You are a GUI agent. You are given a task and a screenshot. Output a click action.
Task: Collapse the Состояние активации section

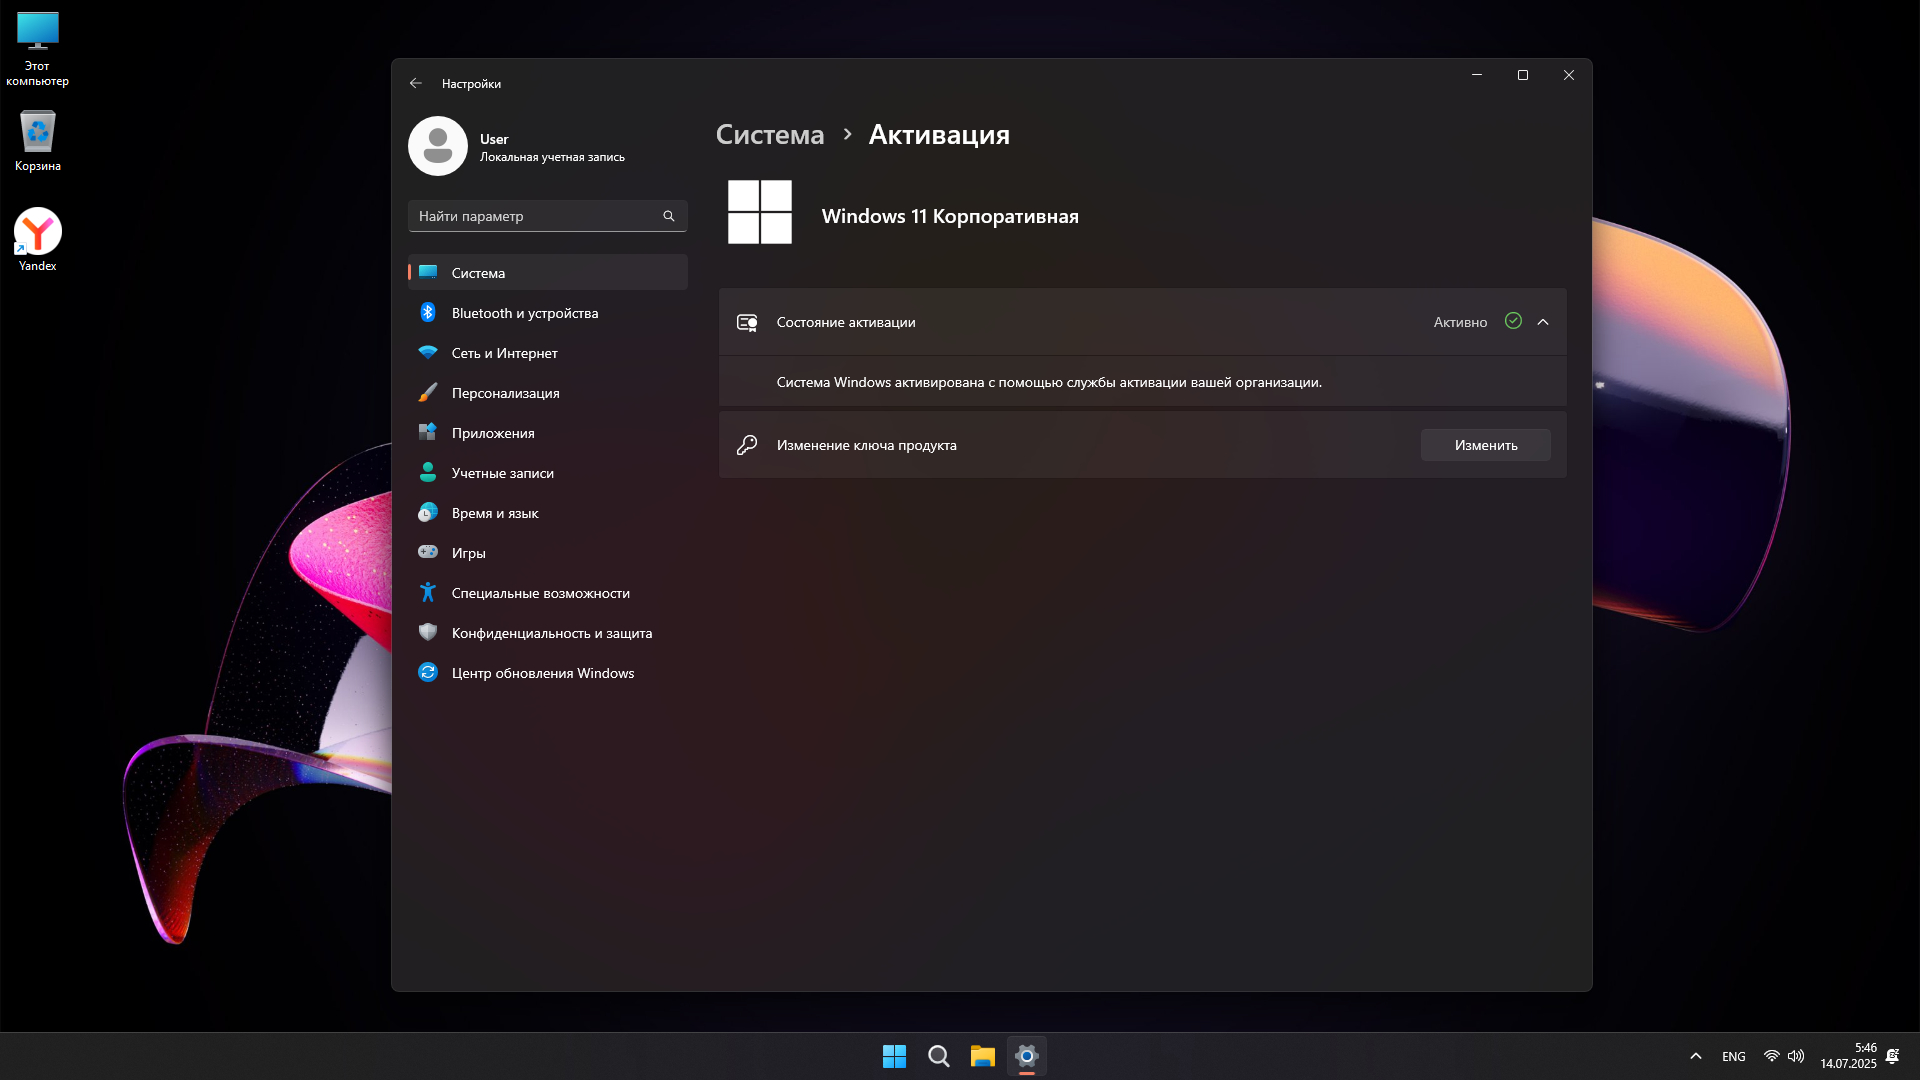point(1543,322)
